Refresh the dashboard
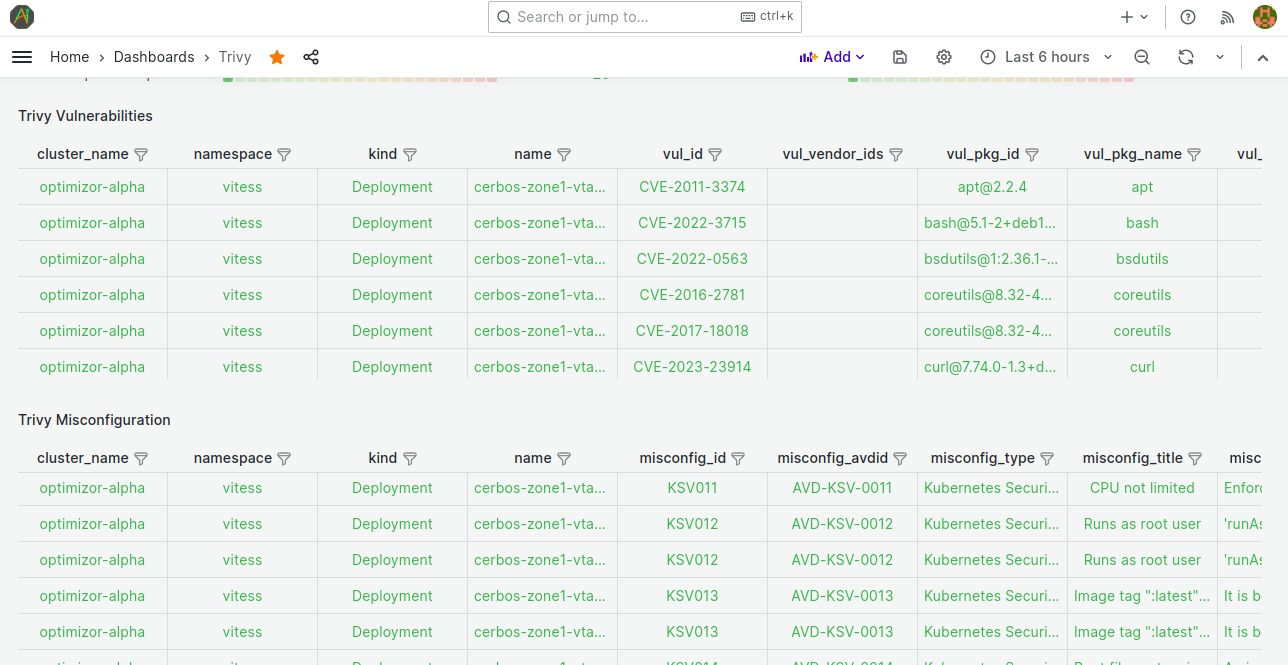Screen dimensions: 1288x665 click(x=1186, y=57)
